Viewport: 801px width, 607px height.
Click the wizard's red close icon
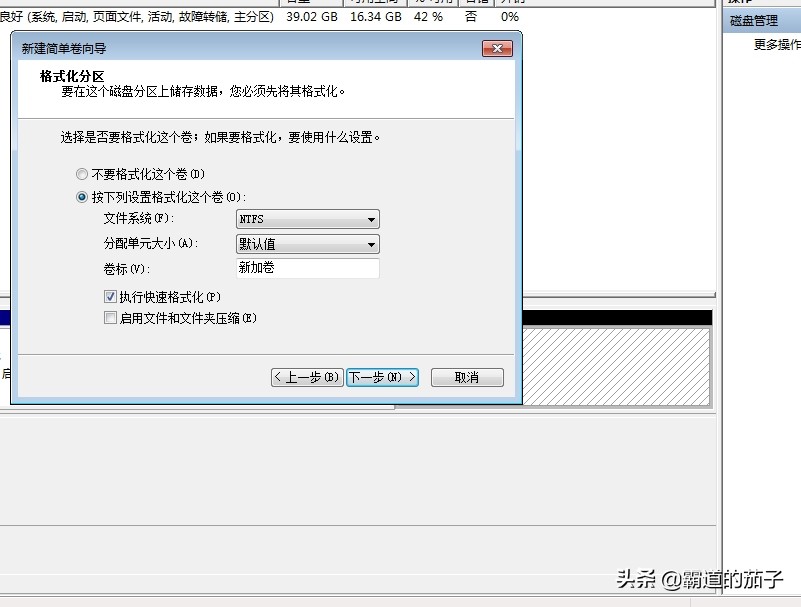coord(497,48)
